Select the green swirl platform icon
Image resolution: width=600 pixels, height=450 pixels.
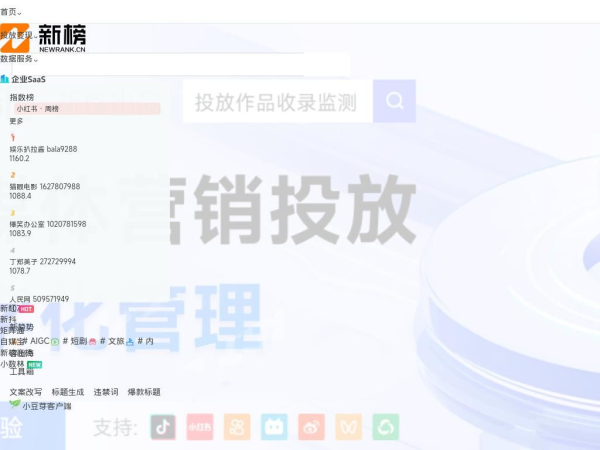click(x=386, y=427)
